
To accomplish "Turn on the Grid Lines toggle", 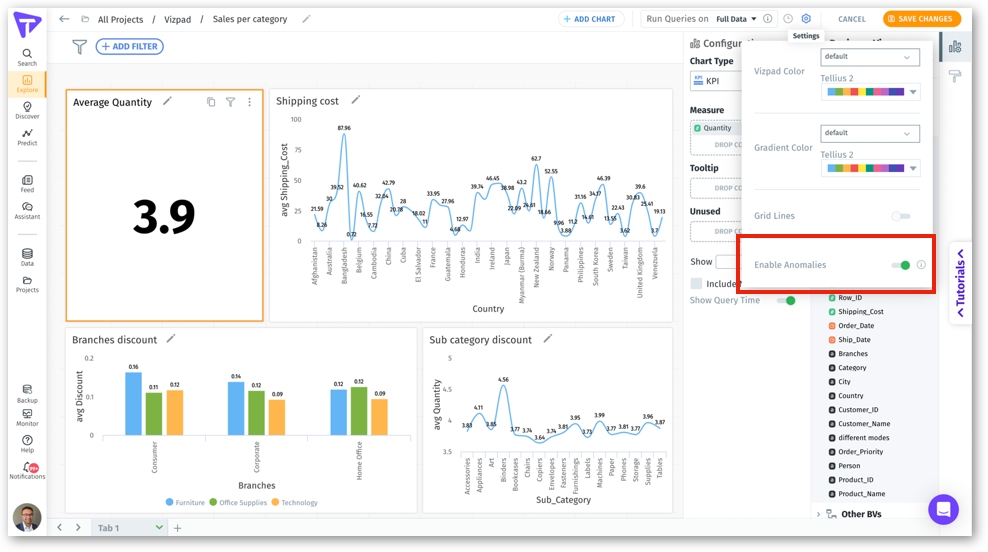I will (901, 216).
